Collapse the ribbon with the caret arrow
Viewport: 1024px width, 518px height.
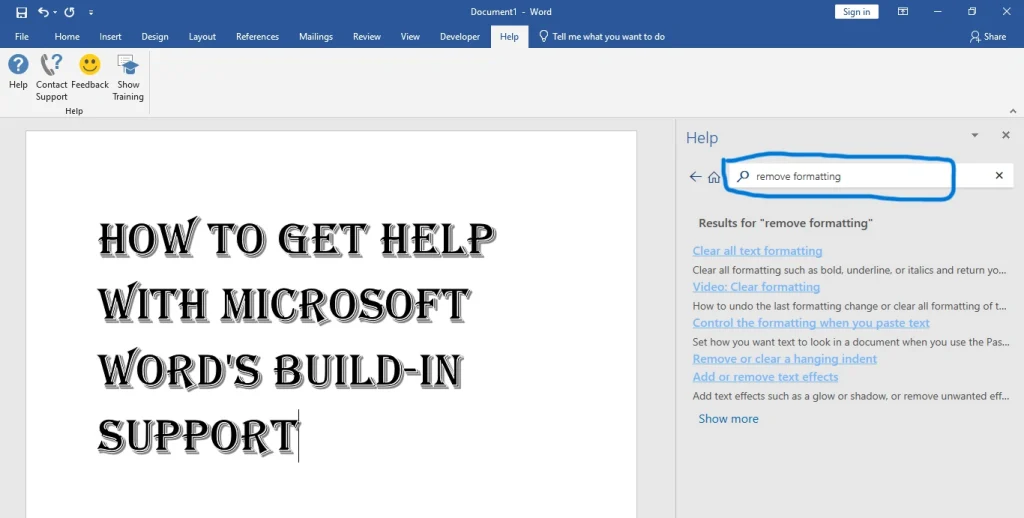1013,111
